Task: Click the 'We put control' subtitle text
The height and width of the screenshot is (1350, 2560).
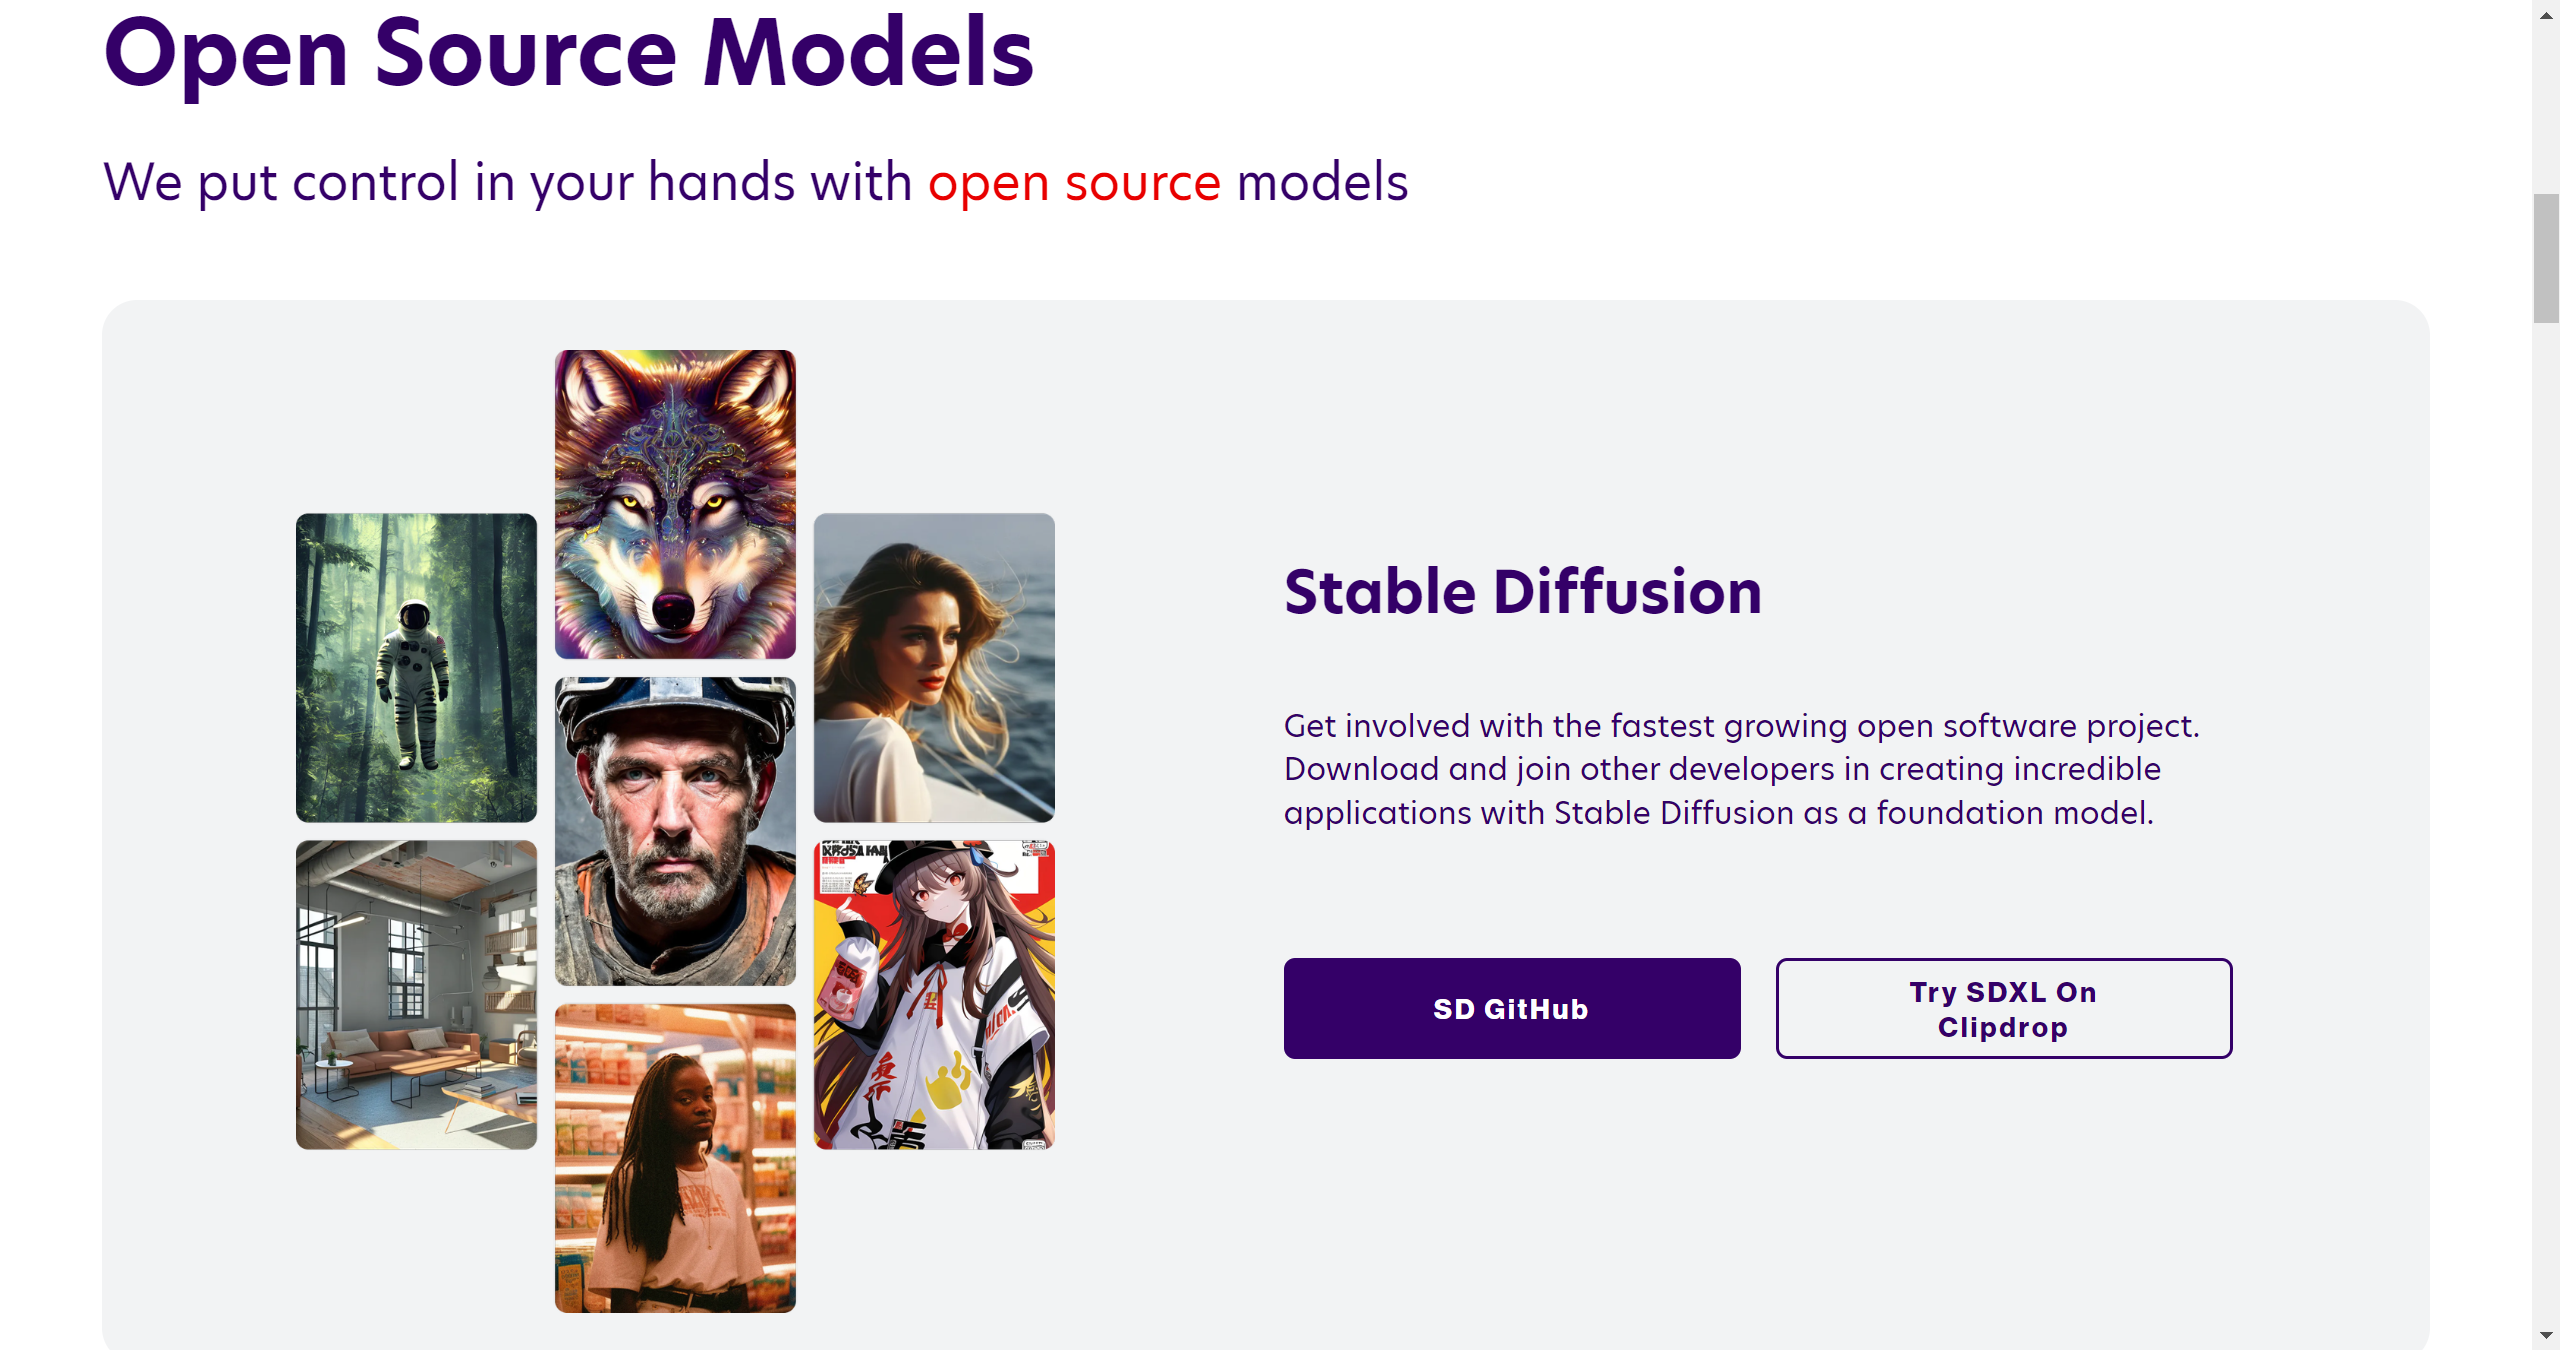Action: pos(755,183)
